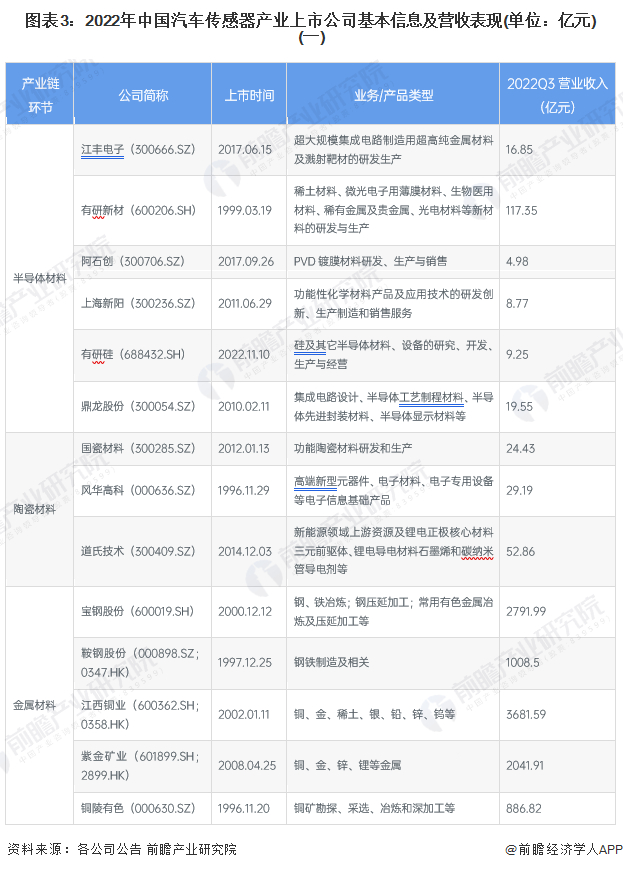Click the 功能陶瓷材料研发和生产 description
Viewport: 623px width, 870px height.
(353, 449)
